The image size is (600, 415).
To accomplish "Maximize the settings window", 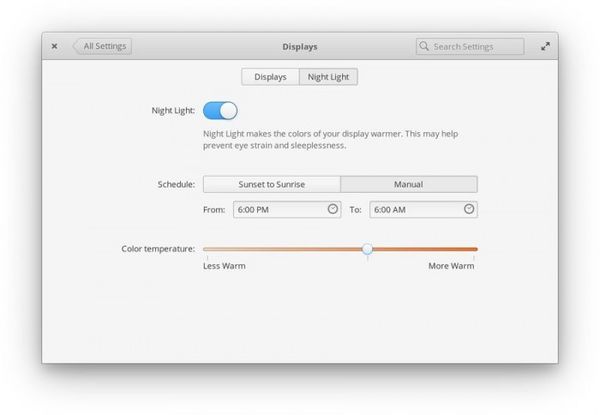I will [x=545, y=46].
